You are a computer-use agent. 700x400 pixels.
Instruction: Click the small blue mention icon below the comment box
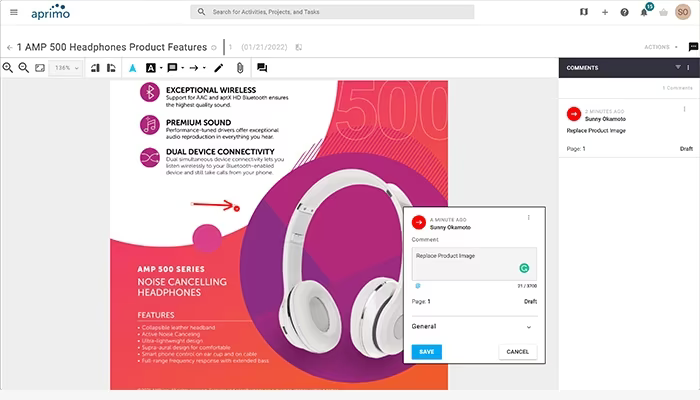coord(418,286)
